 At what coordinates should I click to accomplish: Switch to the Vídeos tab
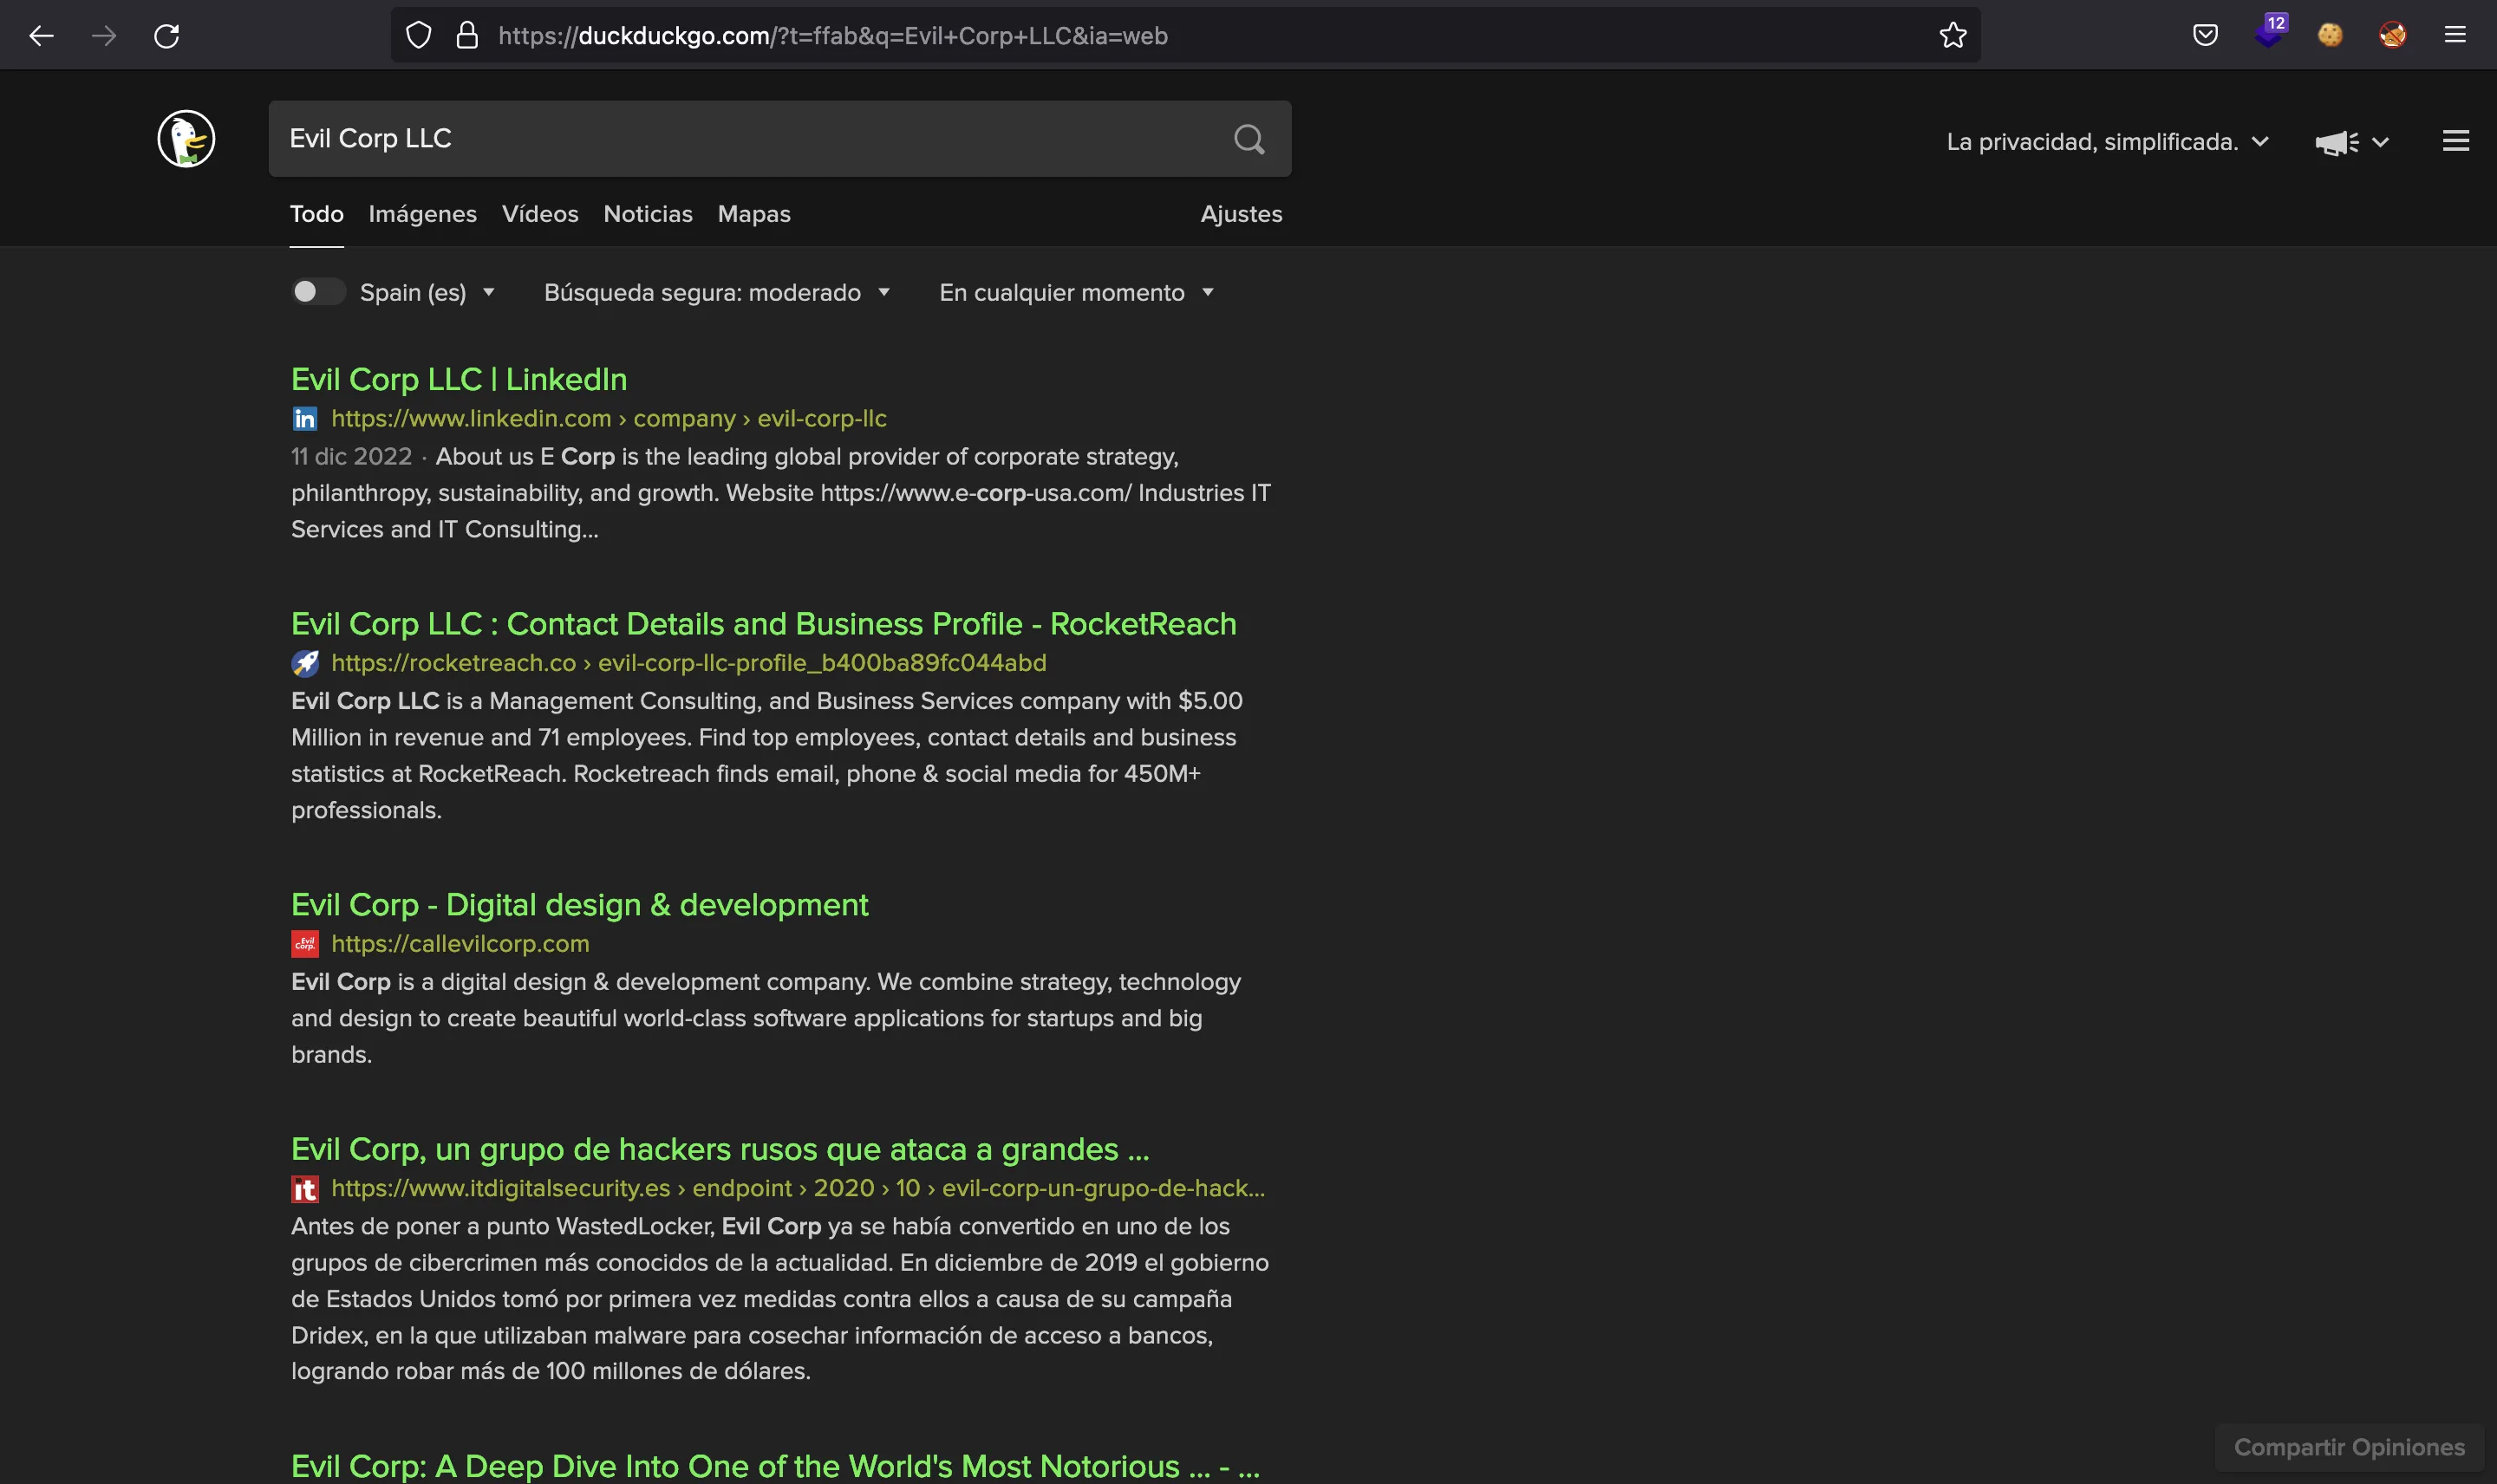click(540, 214)
